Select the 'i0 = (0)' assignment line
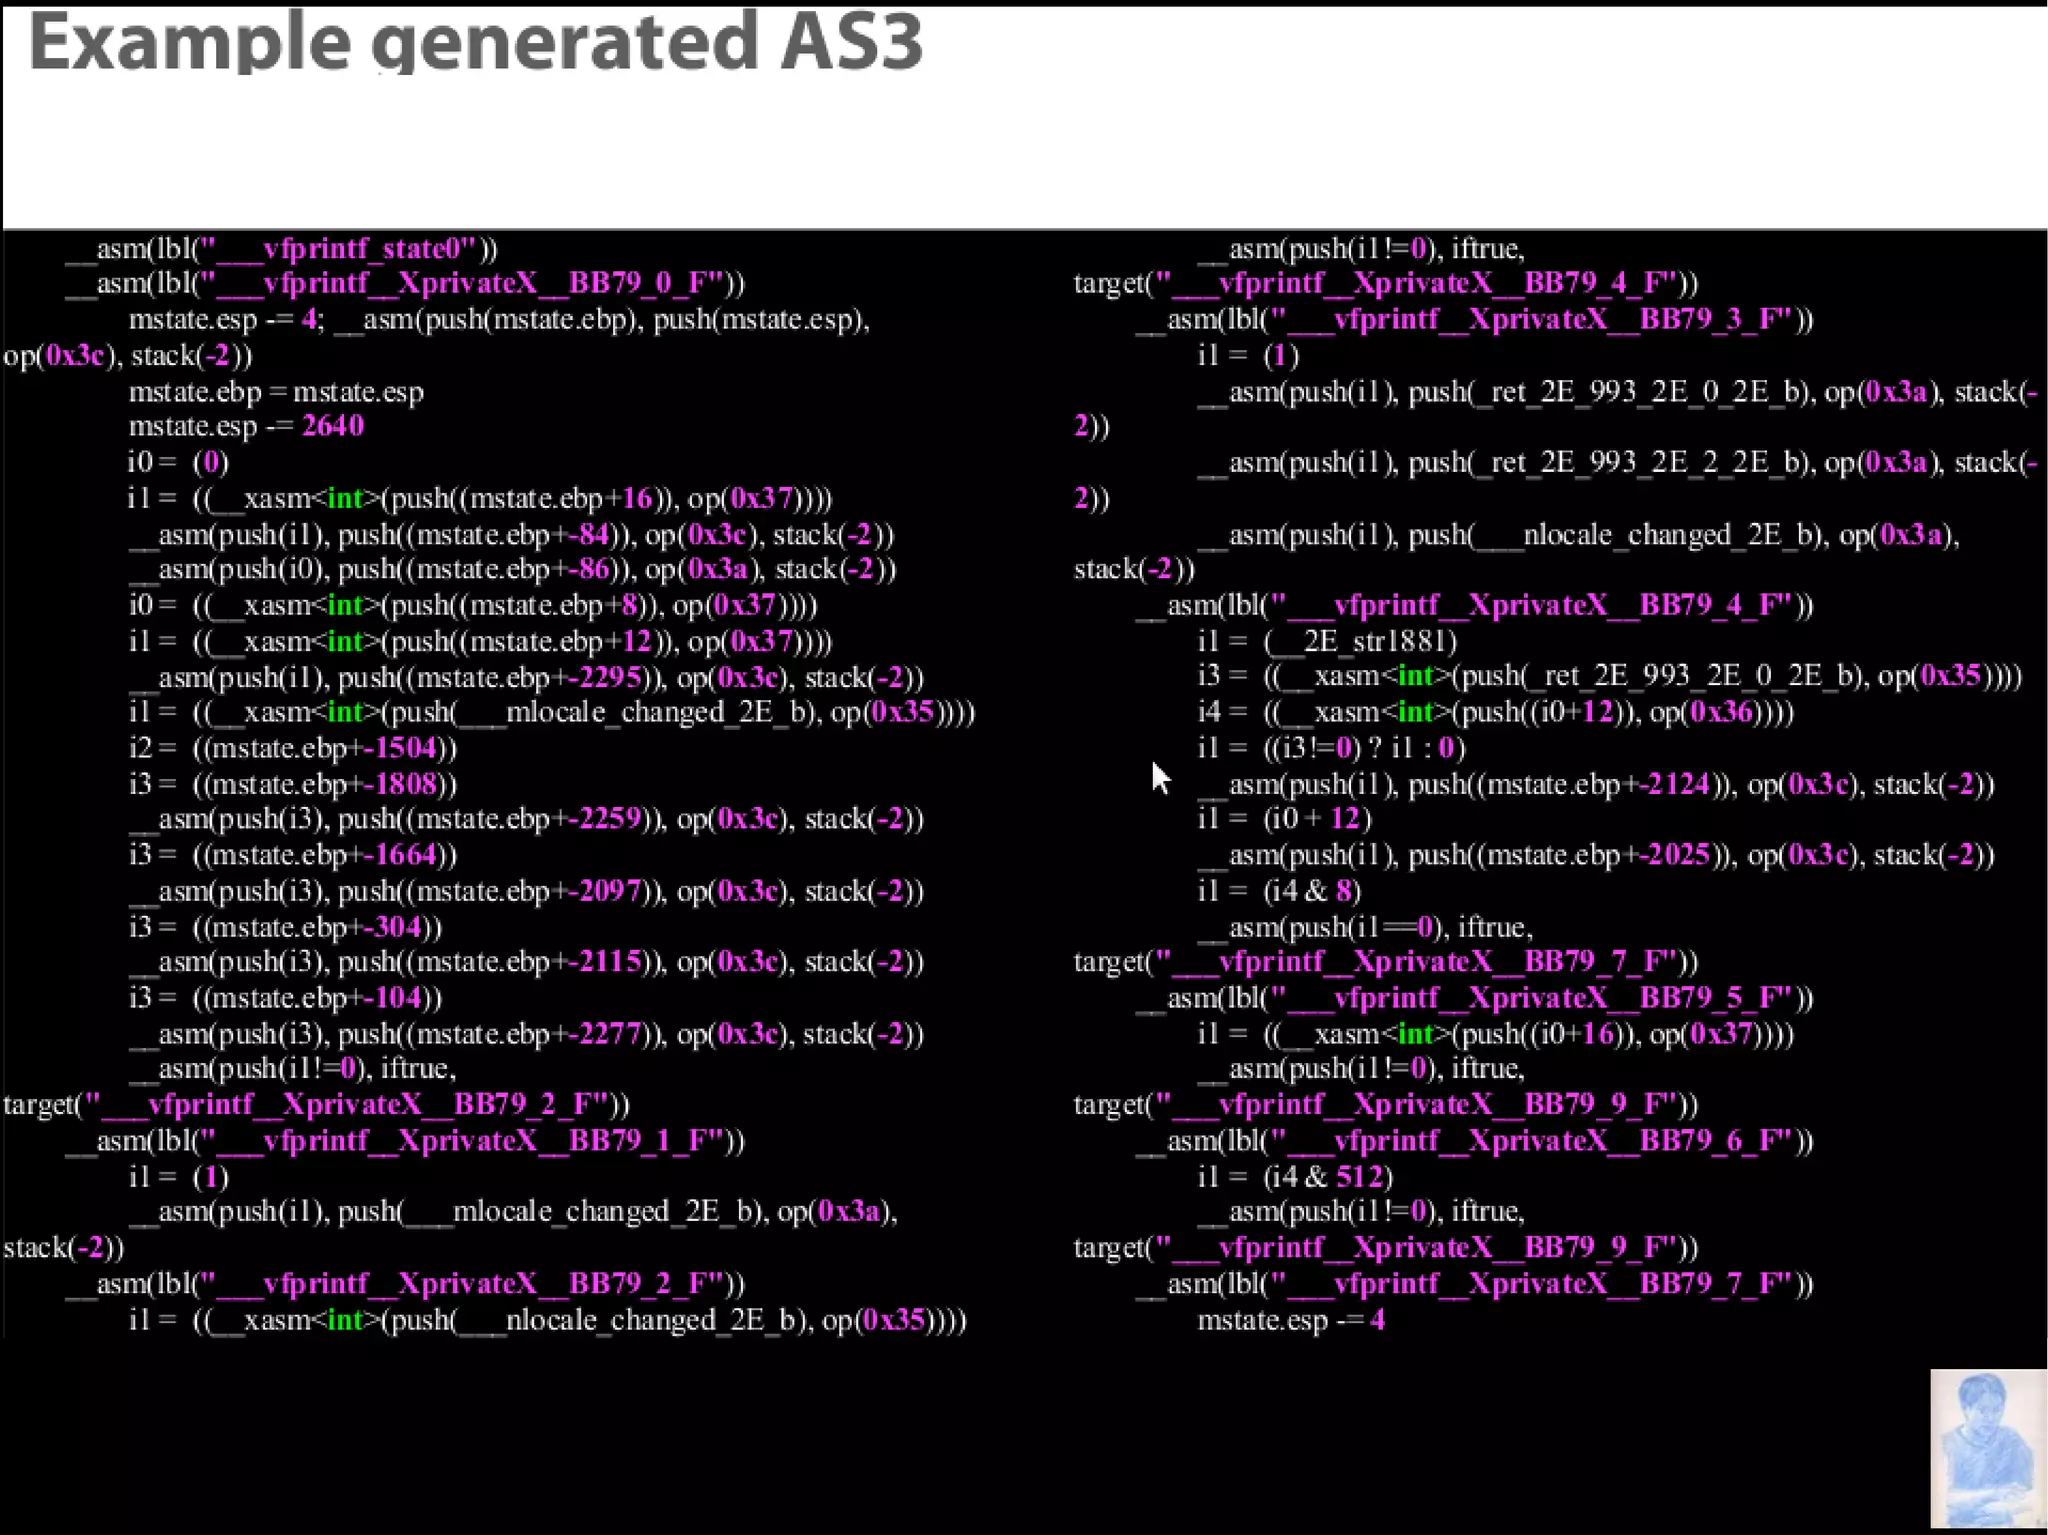The image size is (2048, 1535). pos(178,462)
